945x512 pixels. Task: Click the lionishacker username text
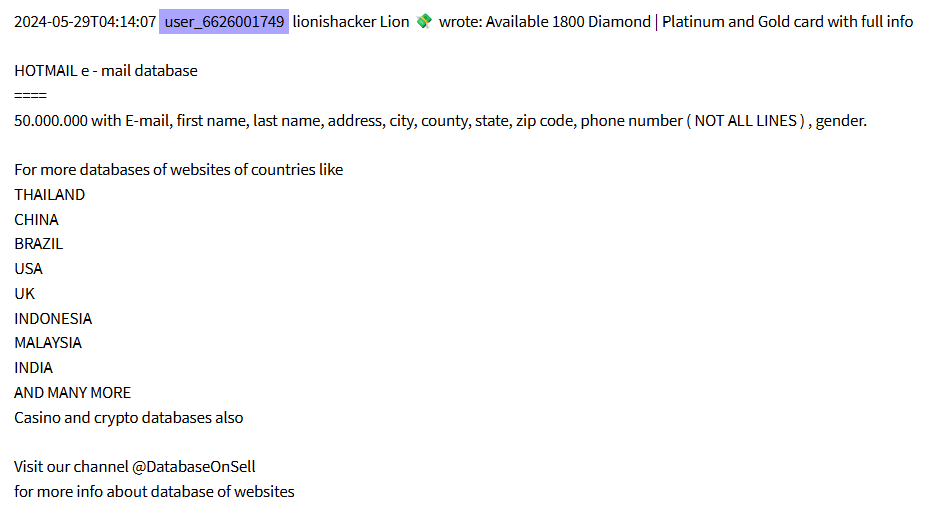point(334,22)
